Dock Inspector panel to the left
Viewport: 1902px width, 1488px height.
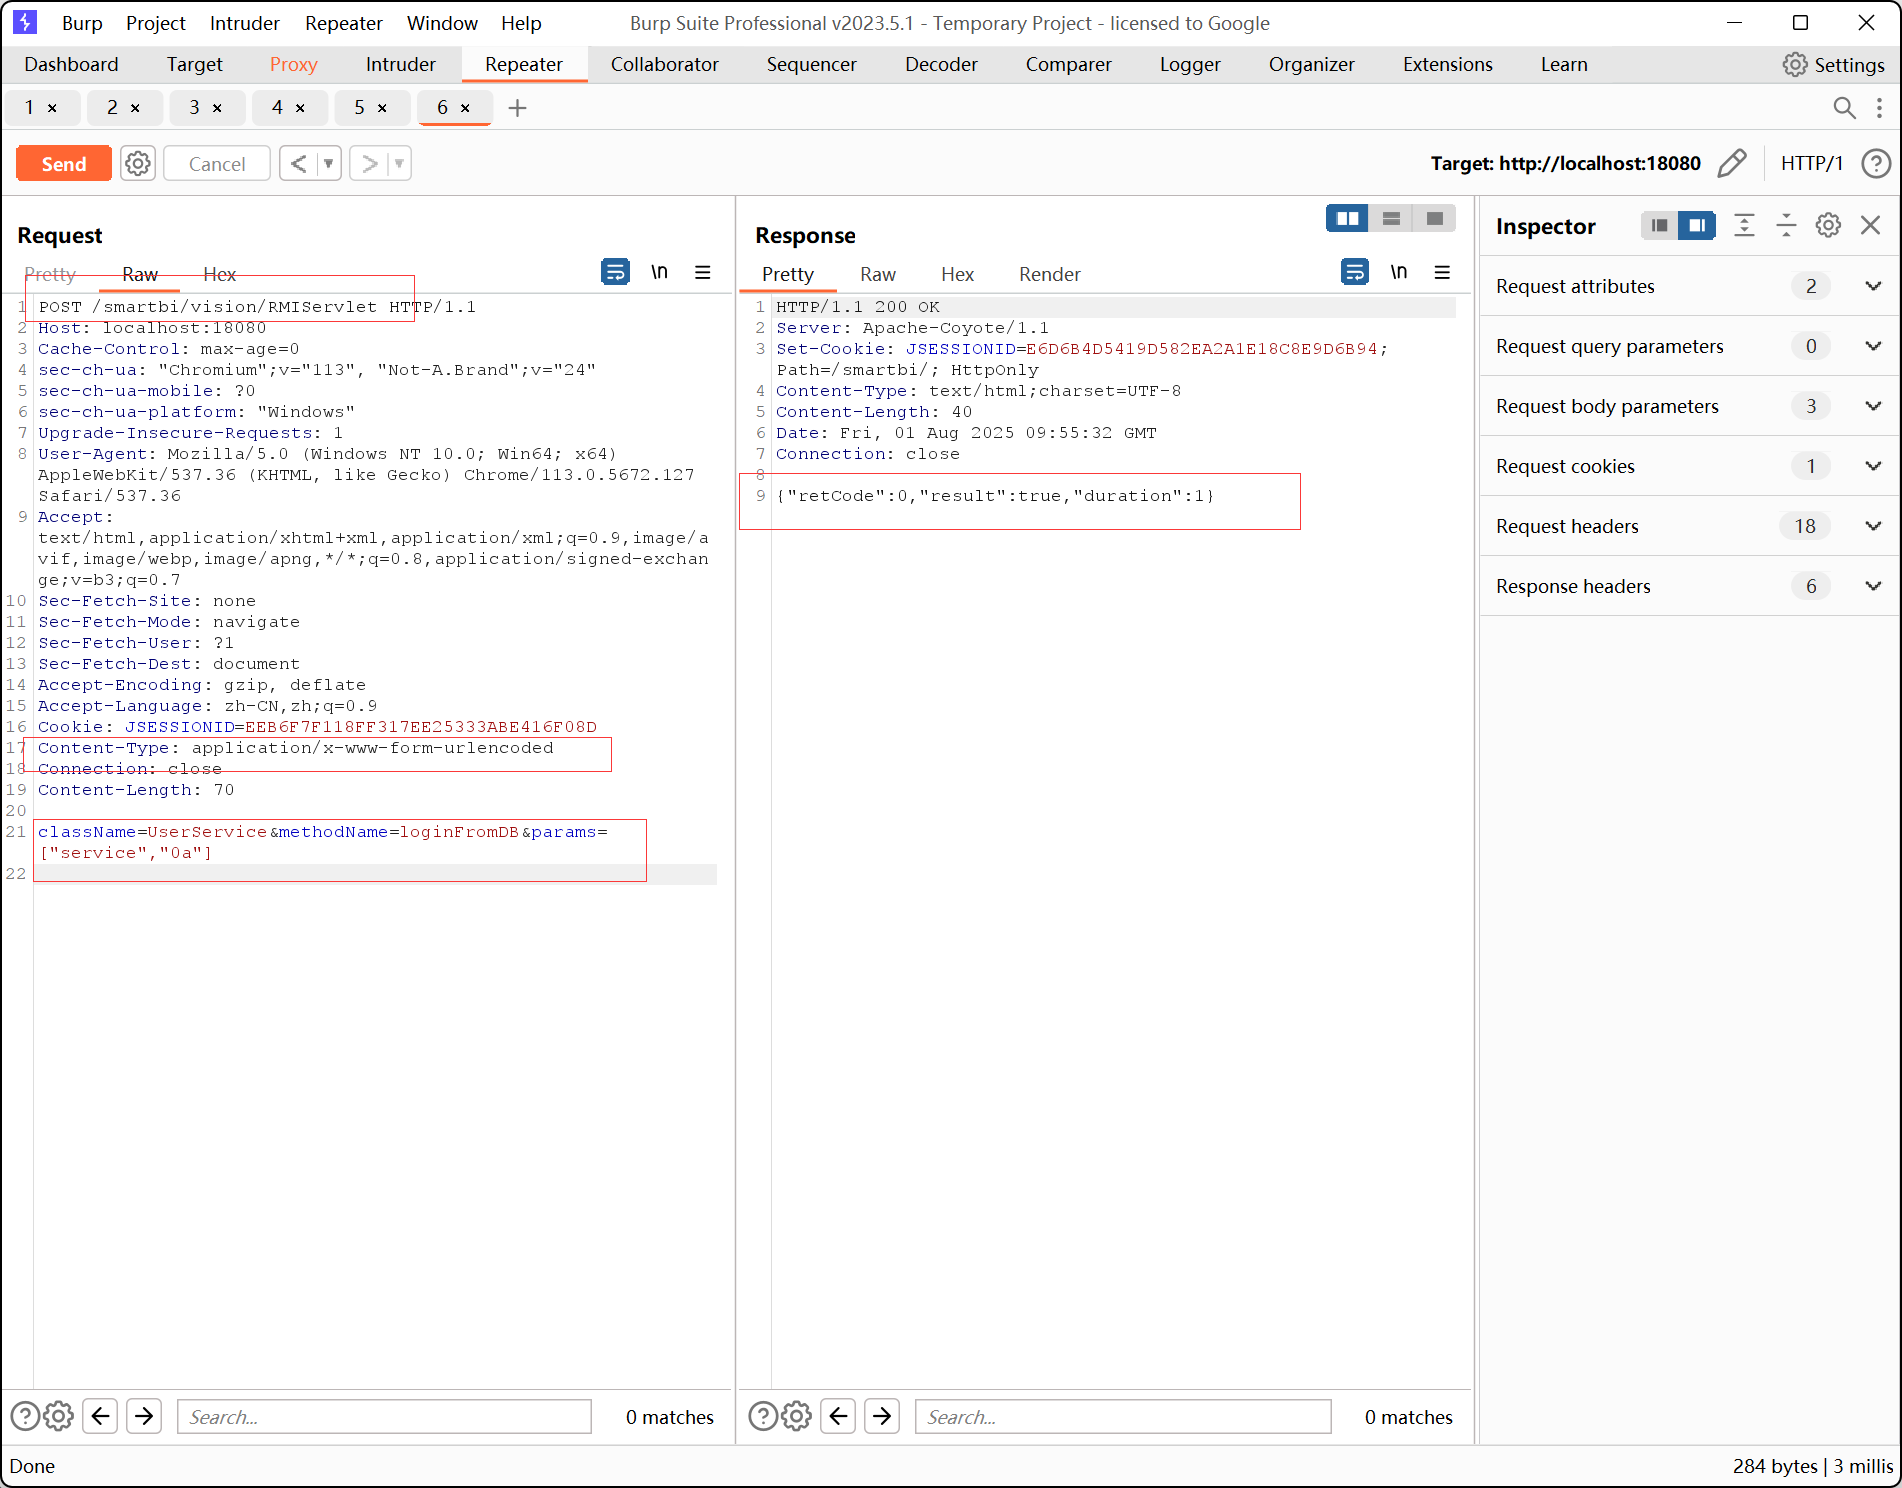point(1660,225)
